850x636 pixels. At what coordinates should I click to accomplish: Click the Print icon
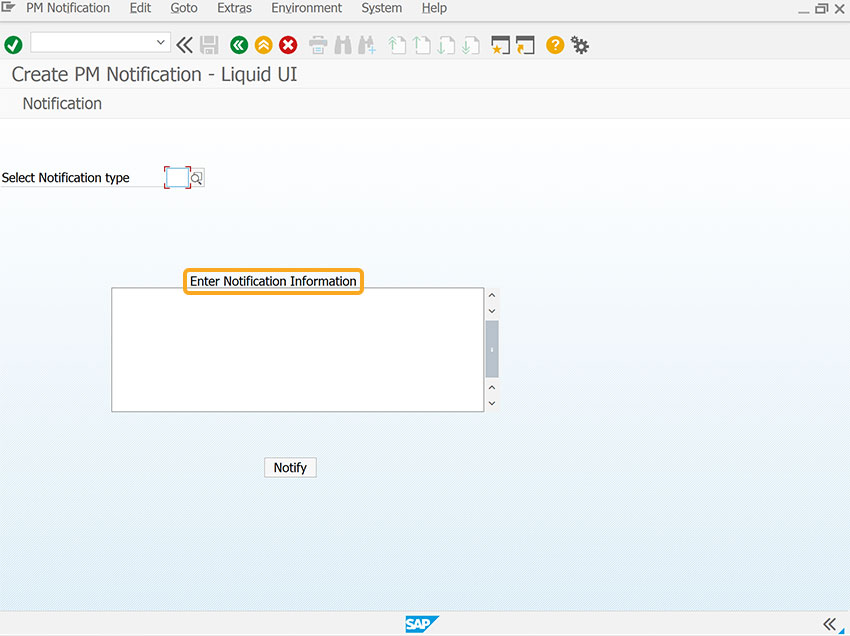coord(318,45)
